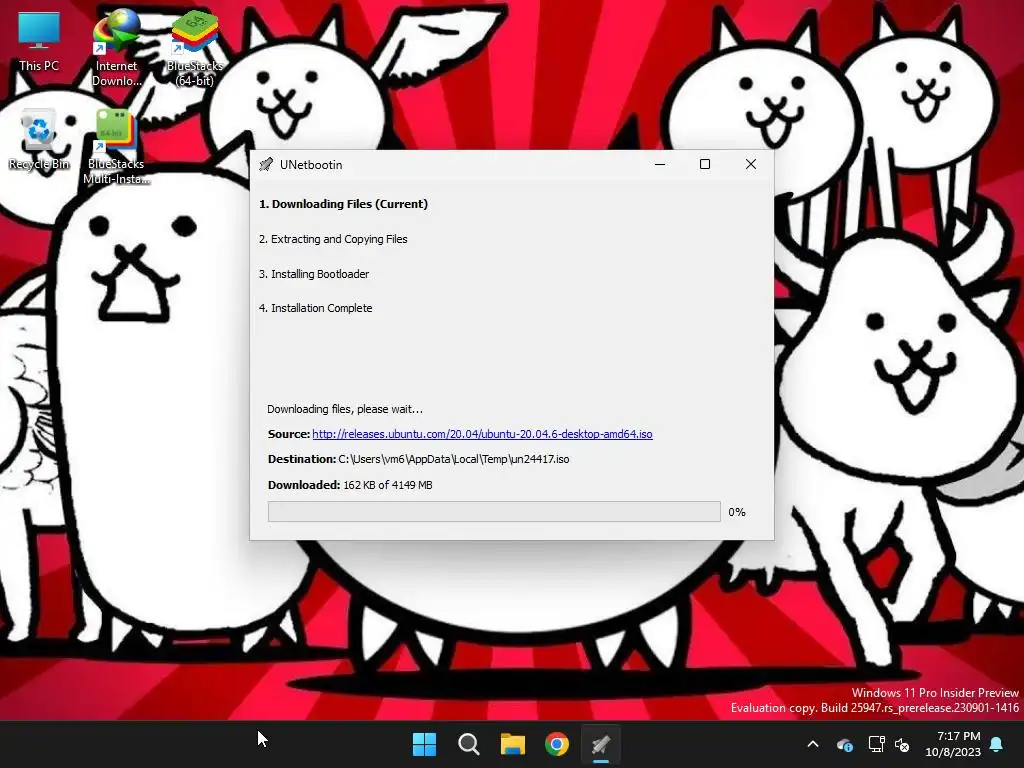Select BlueStacks (64-bit) desktop shortcut
The width and height of the screenshot is (1024, 768).
(x=195, y=48)
